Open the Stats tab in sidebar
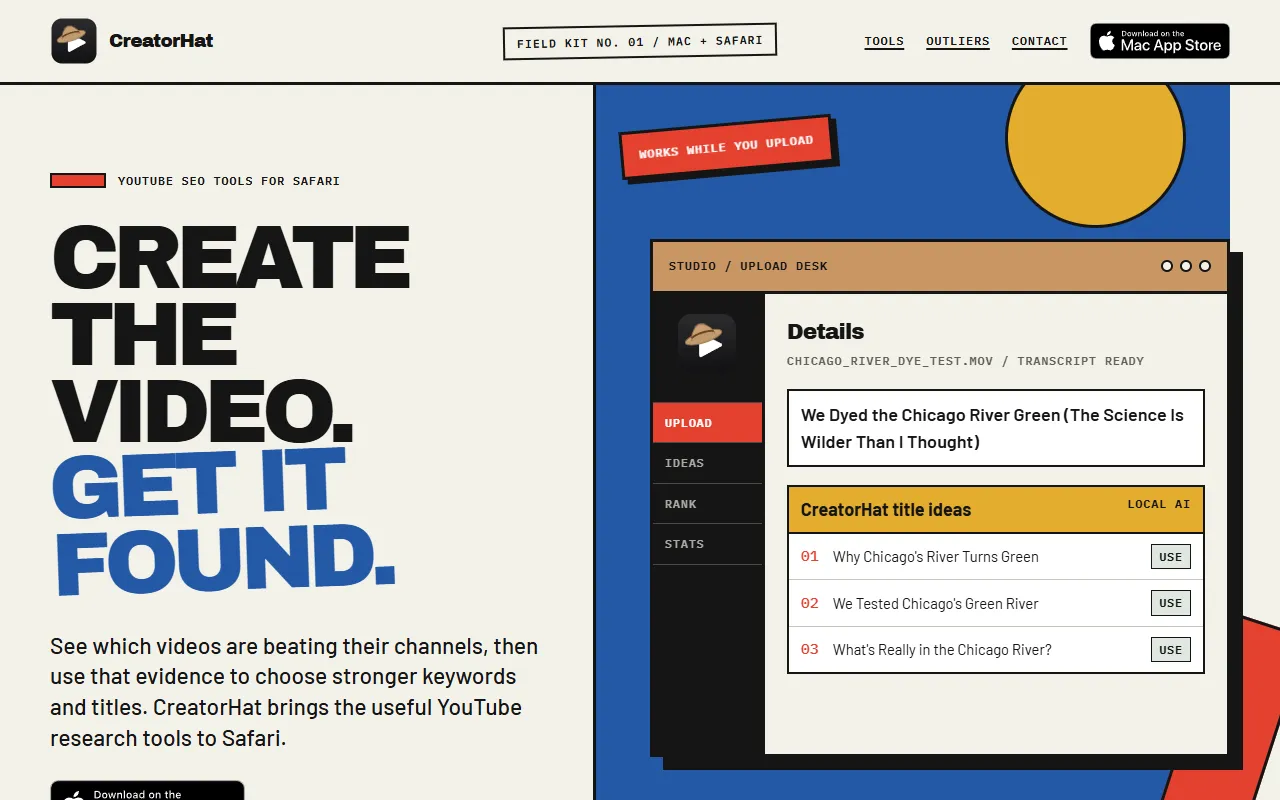This screenshot has width=1280, height=800. pos(707,544)
